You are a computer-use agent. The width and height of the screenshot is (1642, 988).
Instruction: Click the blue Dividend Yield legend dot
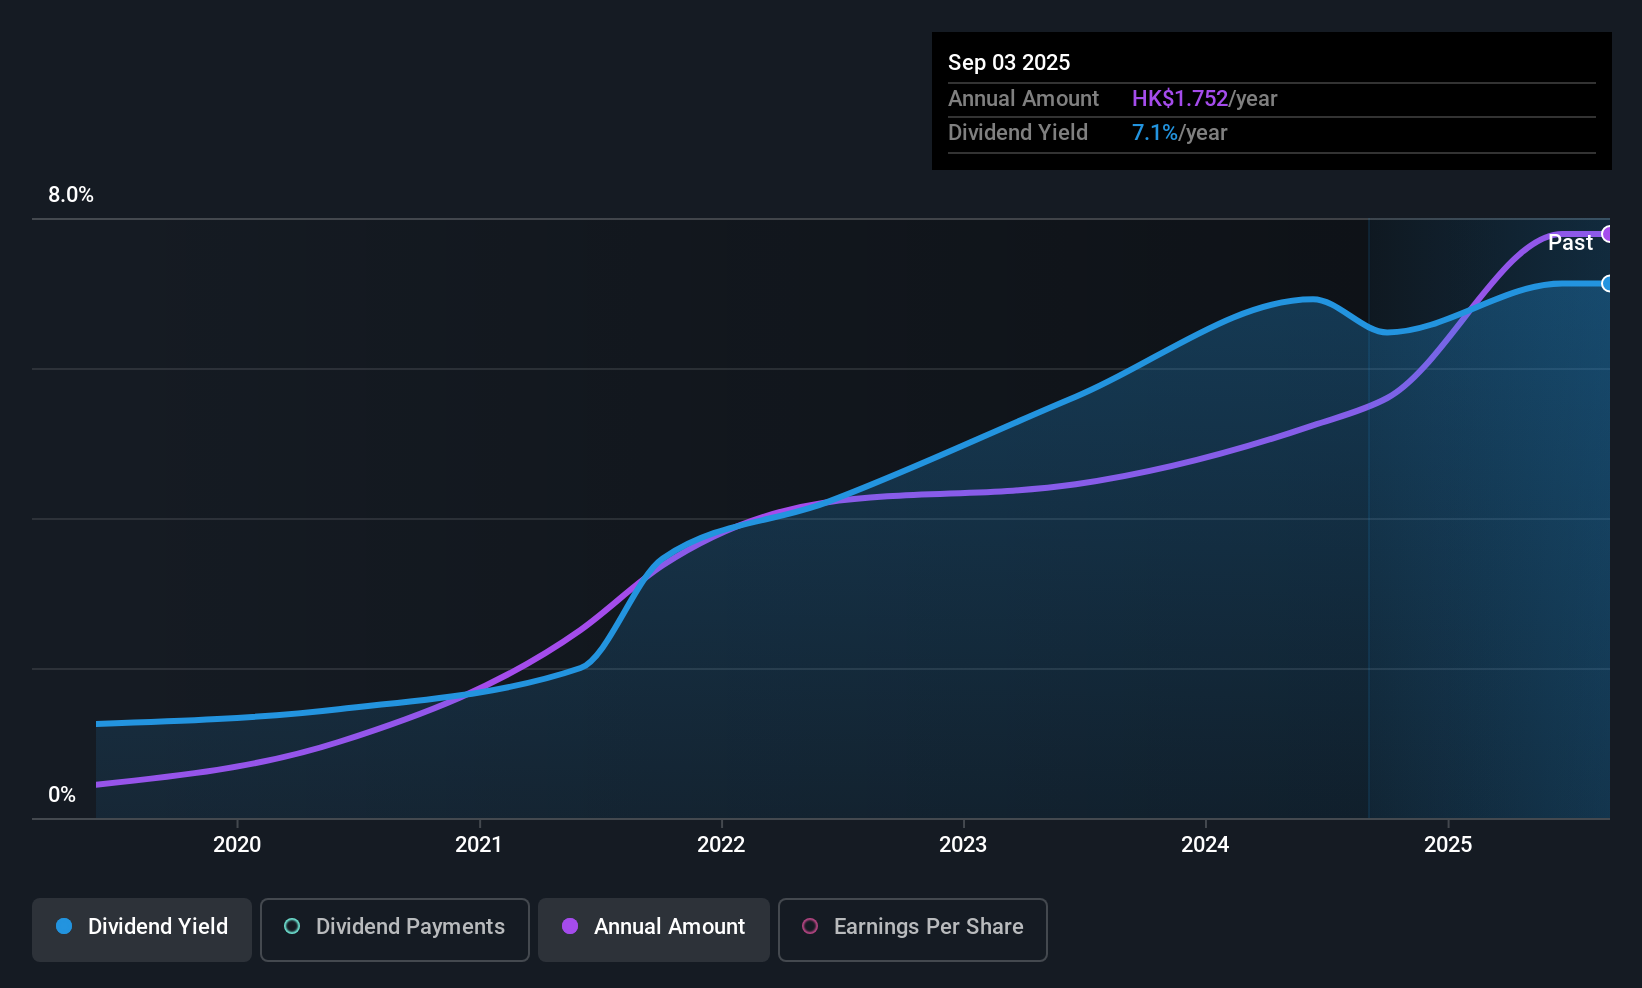(x=63, y=927)
